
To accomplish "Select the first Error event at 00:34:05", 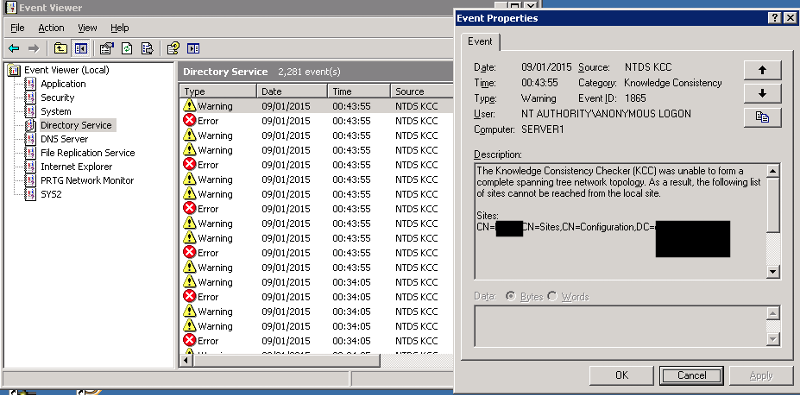I will [316, 297].
